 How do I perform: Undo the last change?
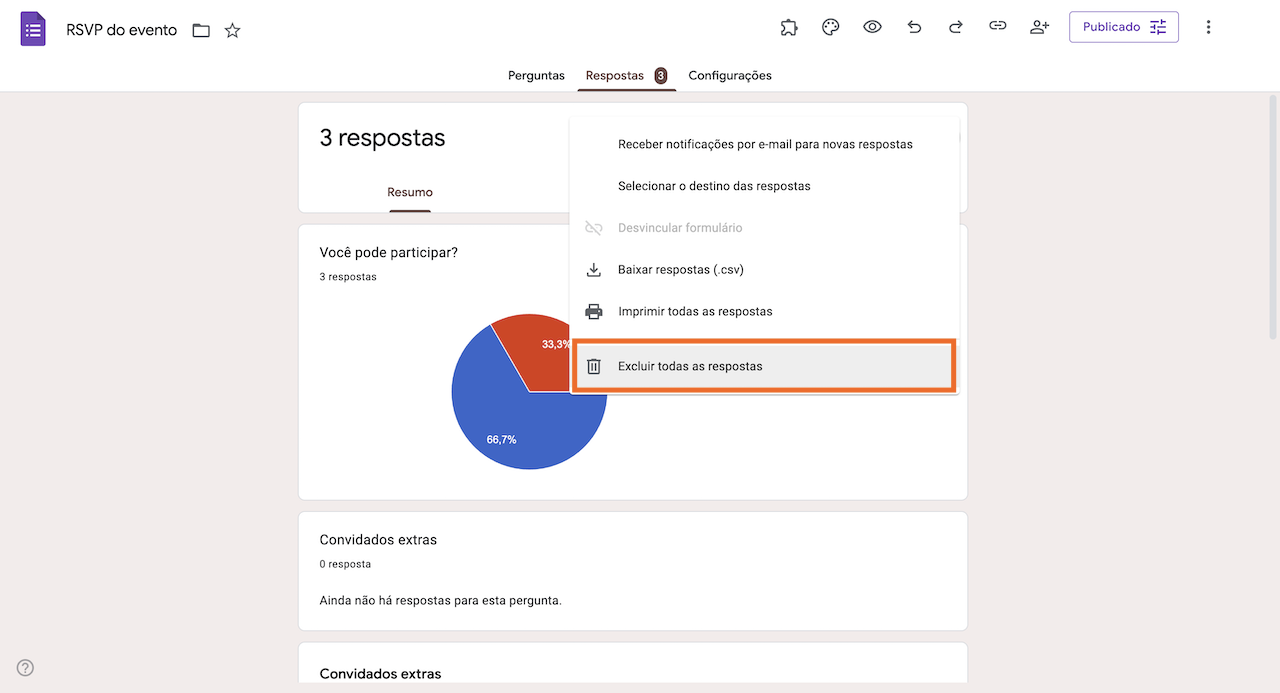(x=914, y=27)
